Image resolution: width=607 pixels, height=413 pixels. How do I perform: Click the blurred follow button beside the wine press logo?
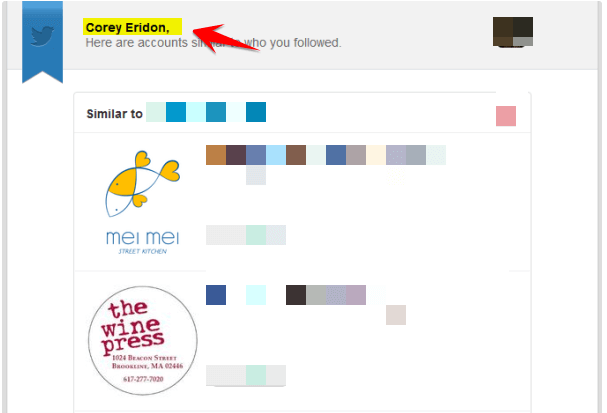(x=246, y=375)
